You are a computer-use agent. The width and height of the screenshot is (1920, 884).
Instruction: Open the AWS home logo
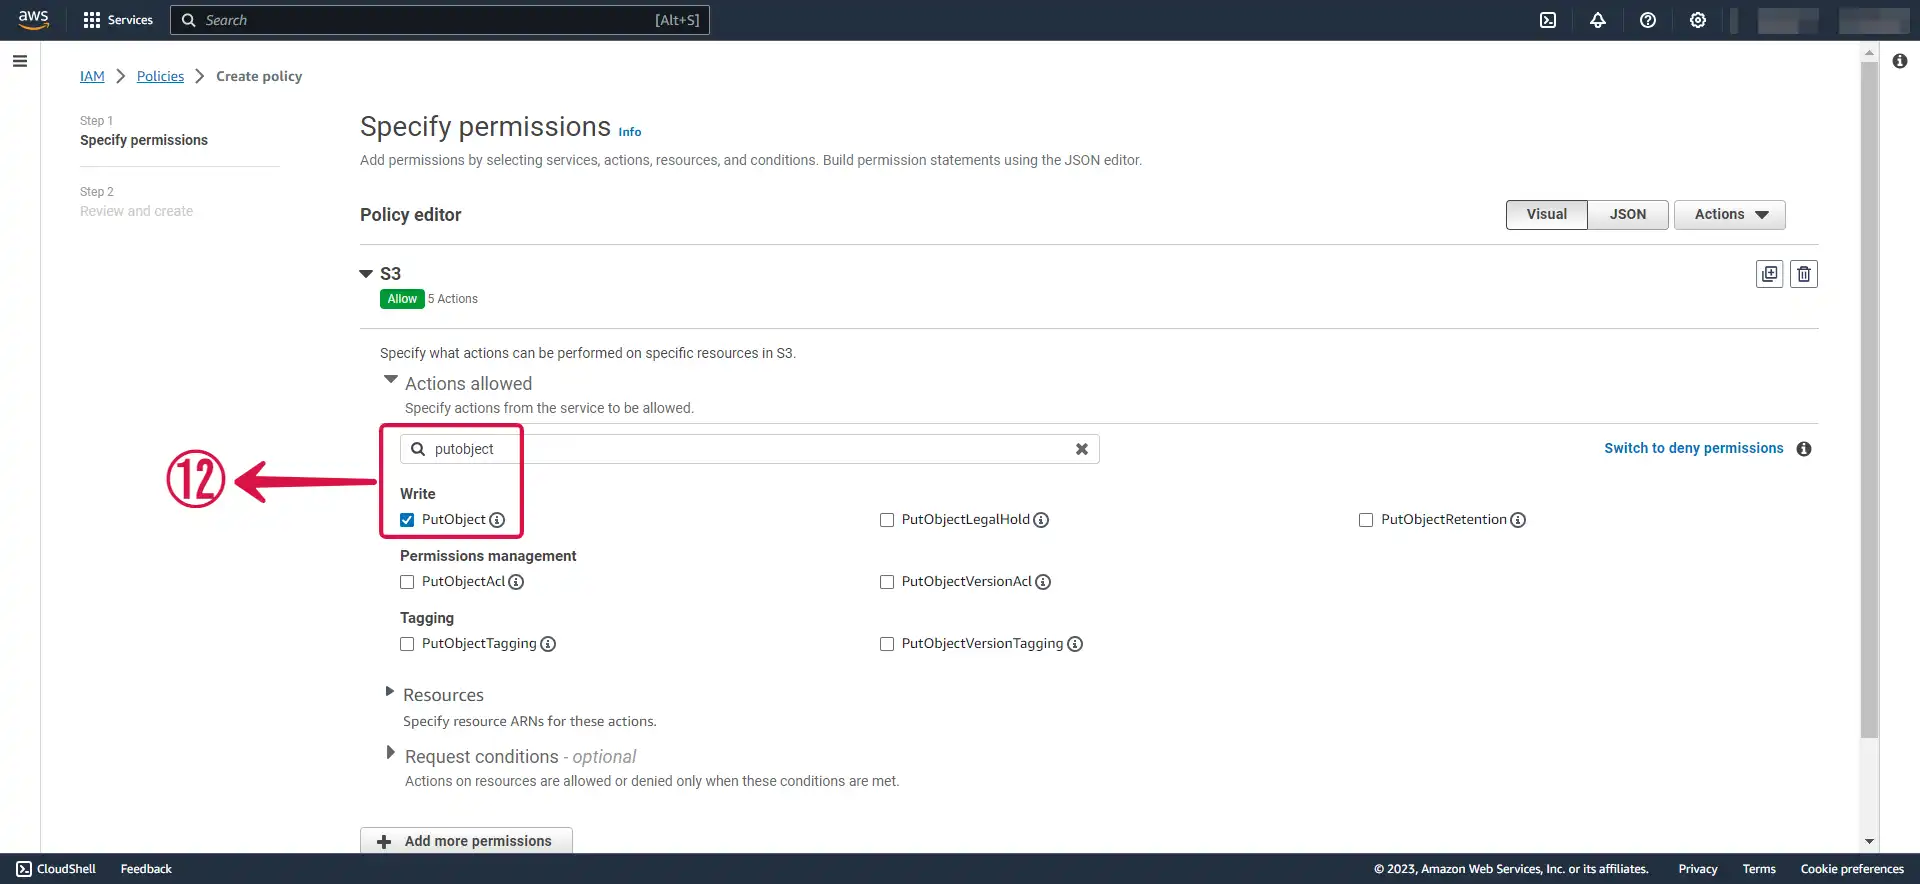click(x=33, y=20)
